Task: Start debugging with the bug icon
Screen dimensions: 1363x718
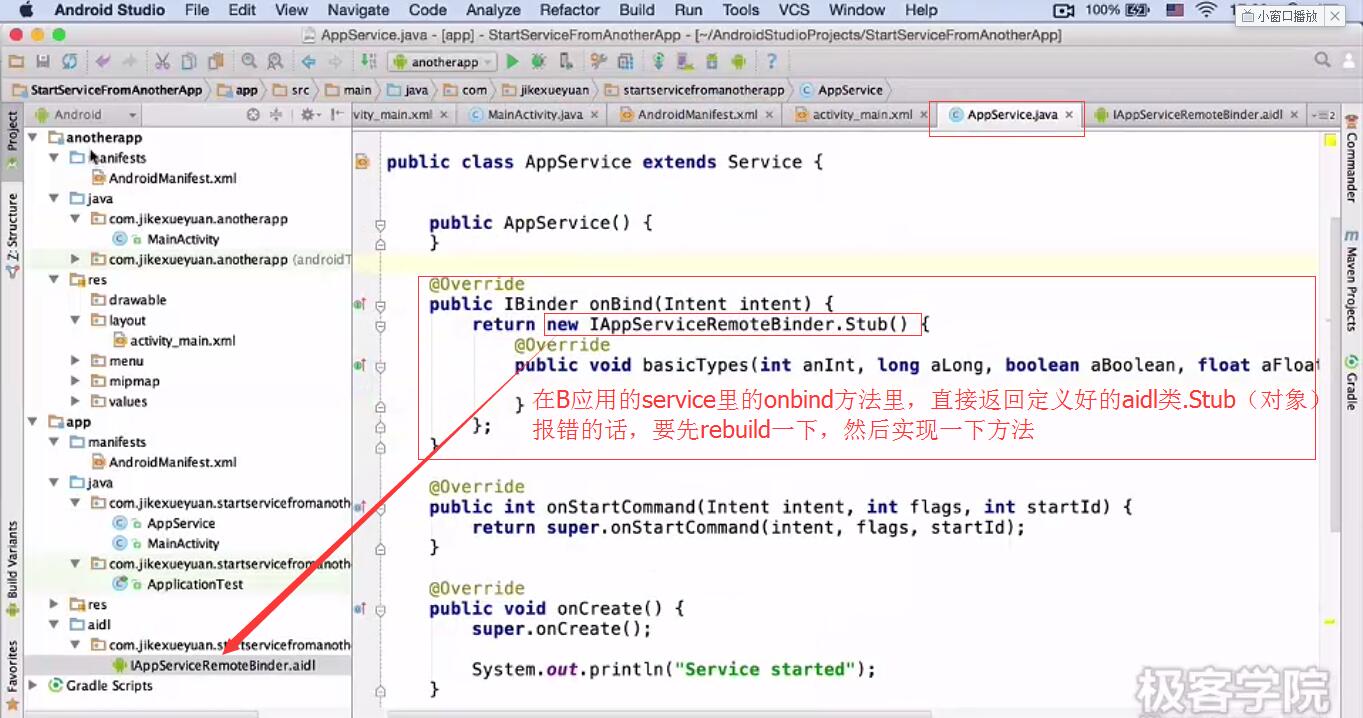Action: click(538, 62)
